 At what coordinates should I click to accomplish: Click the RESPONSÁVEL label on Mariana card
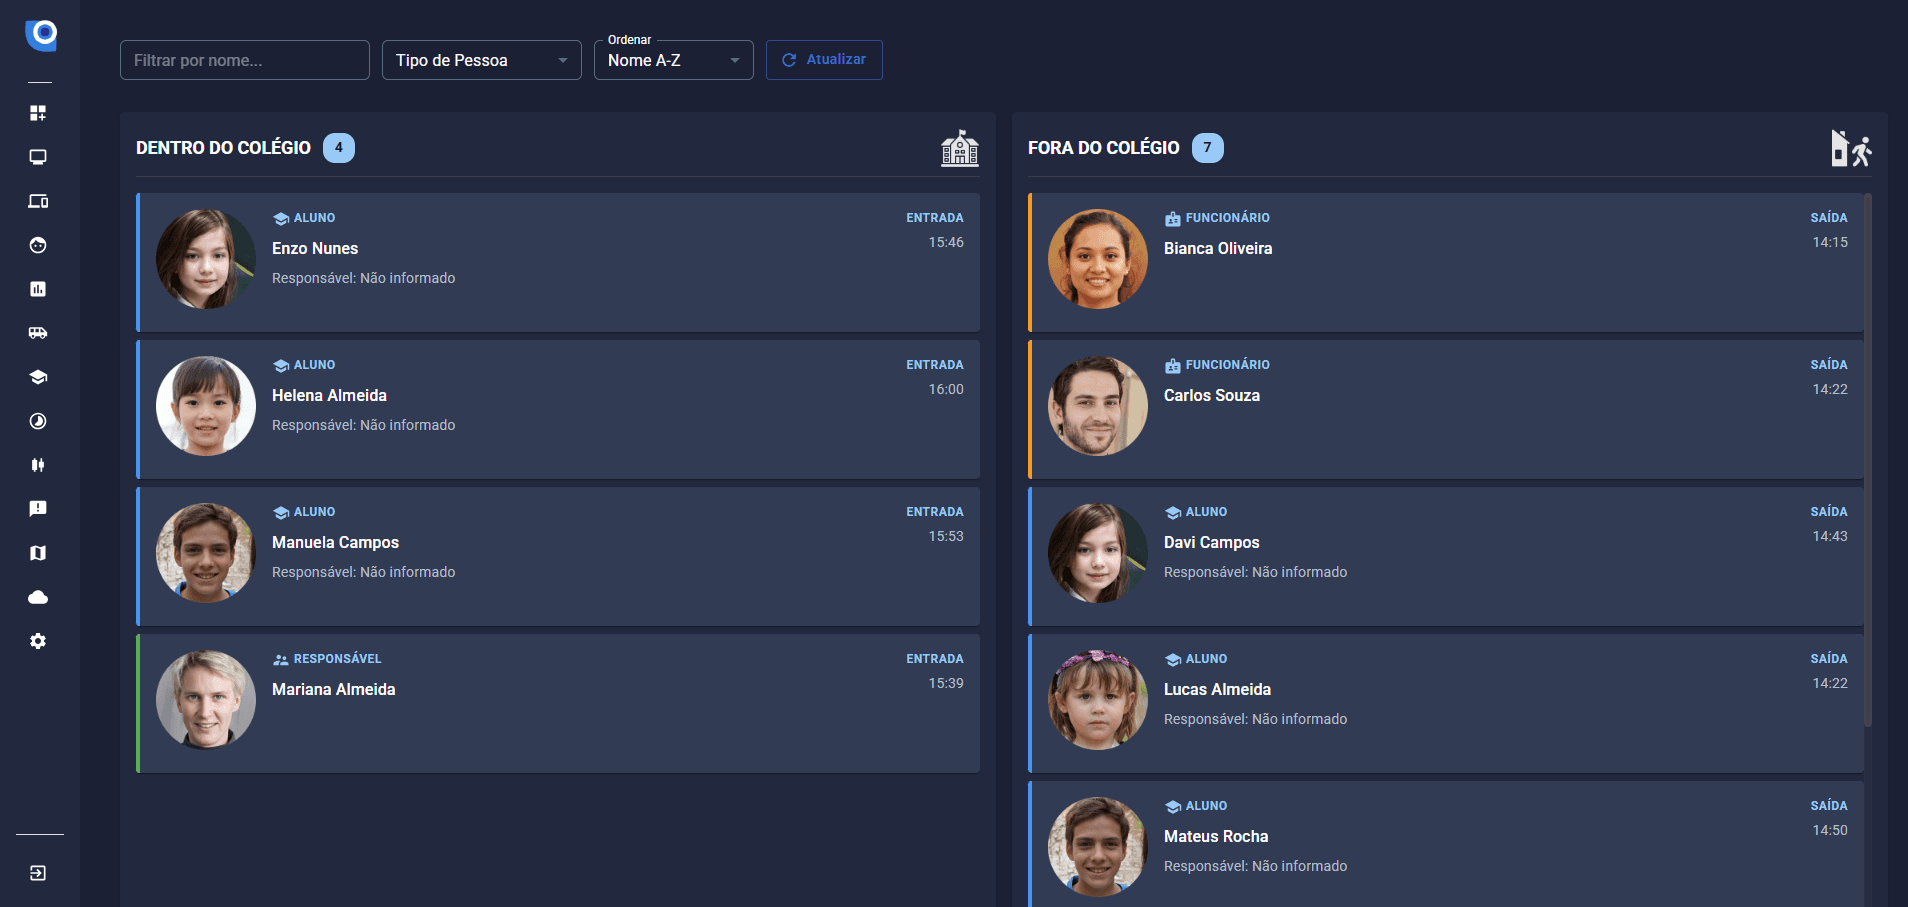338,659
